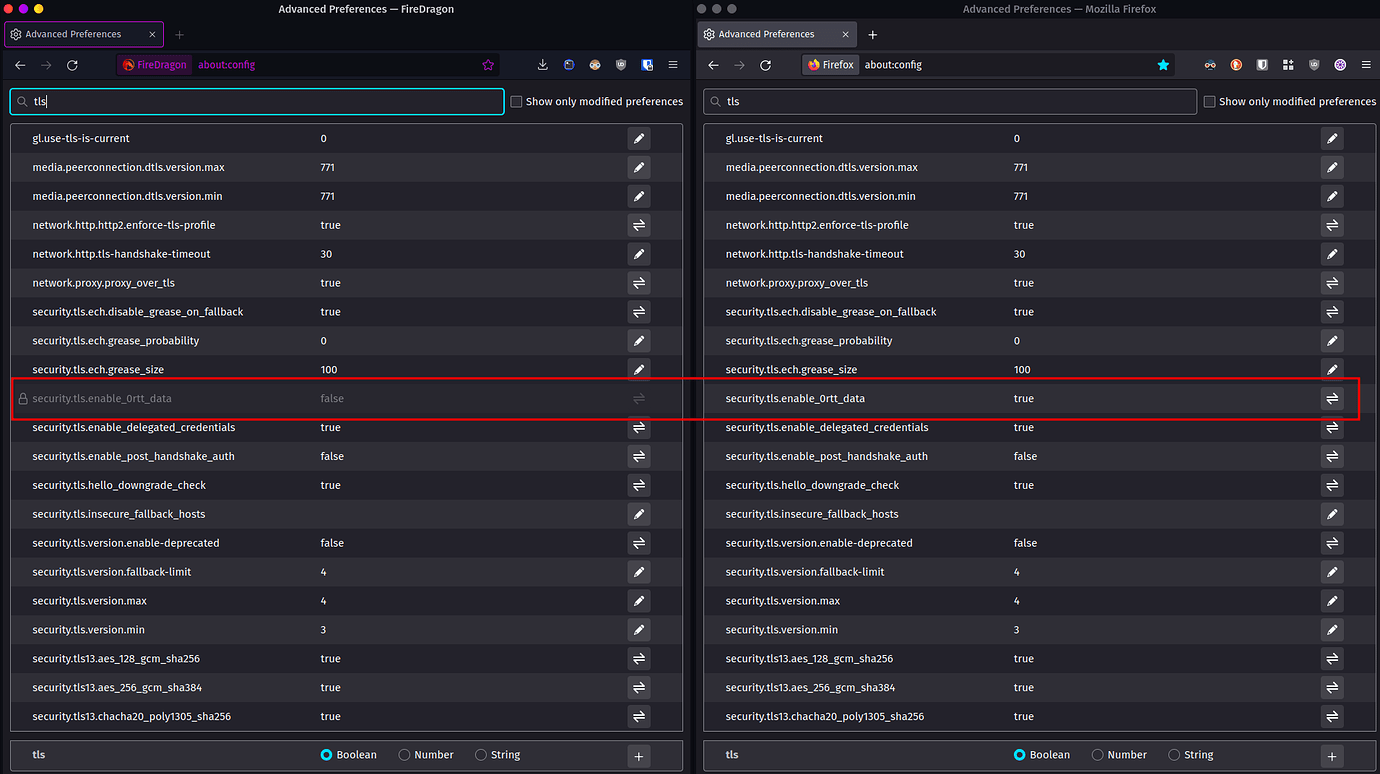Open the hamburger application menu in Firefox
1380x774 pixels.
tap(1365, 65)
